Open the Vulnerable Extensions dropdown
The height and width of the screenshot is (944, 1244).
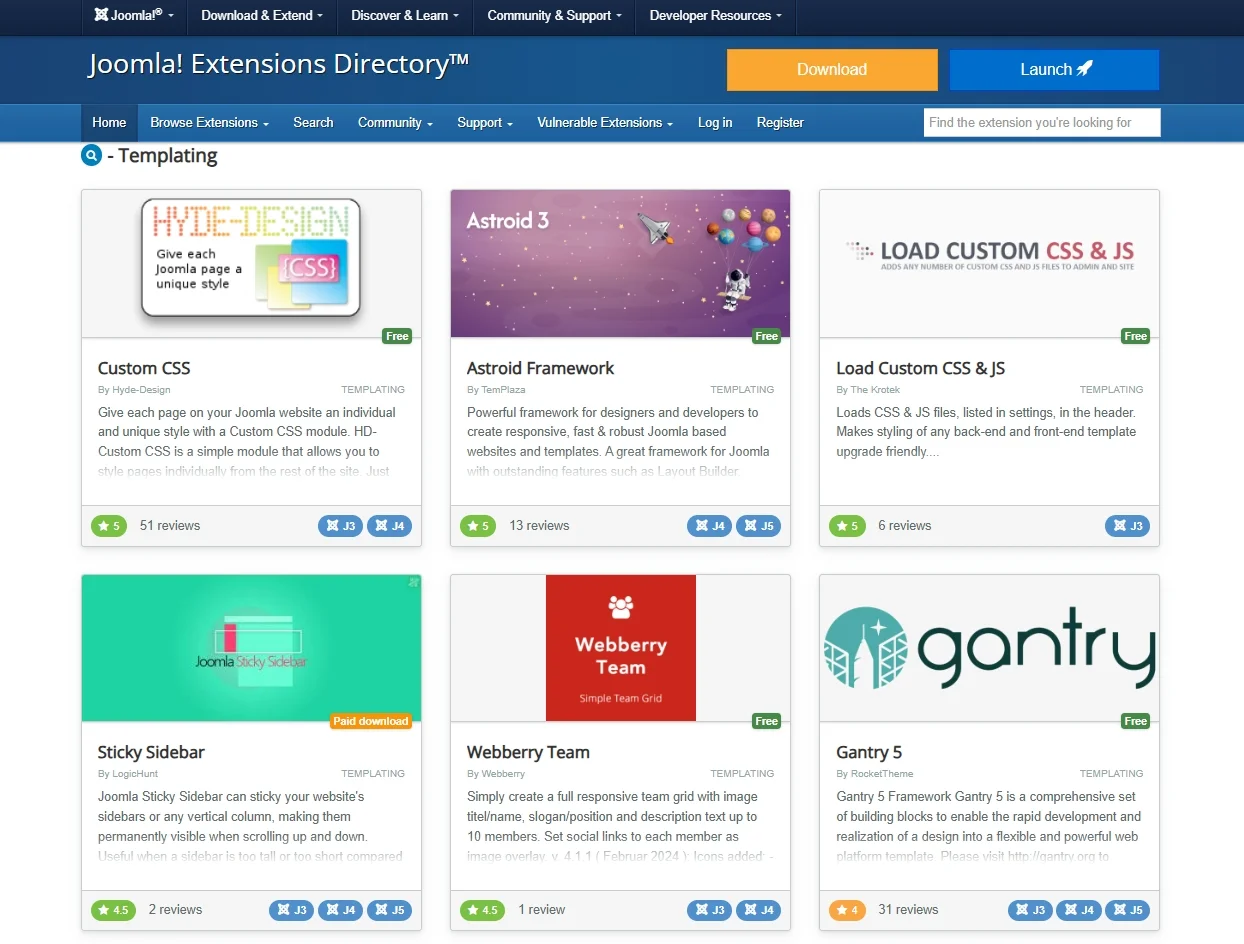click(605, 123)
